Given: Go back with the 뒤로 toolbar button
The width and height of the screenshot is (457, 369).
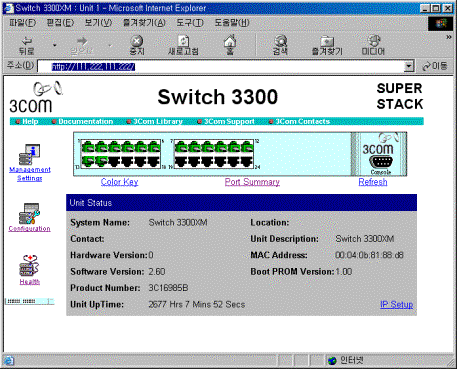Looking at the screenshot, I should (27, 46).
